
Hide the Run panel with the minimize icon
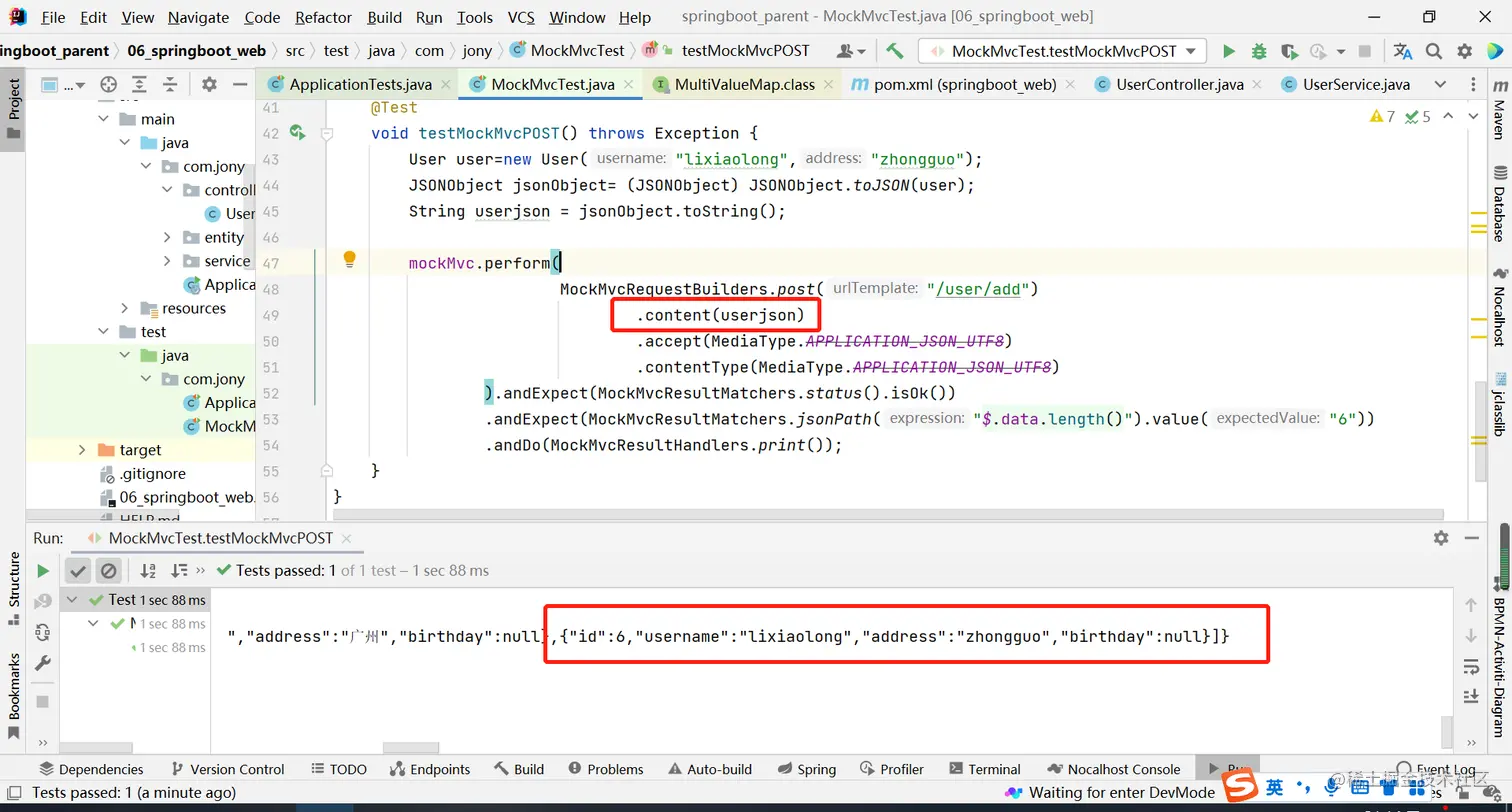[x=1471, y=538]
